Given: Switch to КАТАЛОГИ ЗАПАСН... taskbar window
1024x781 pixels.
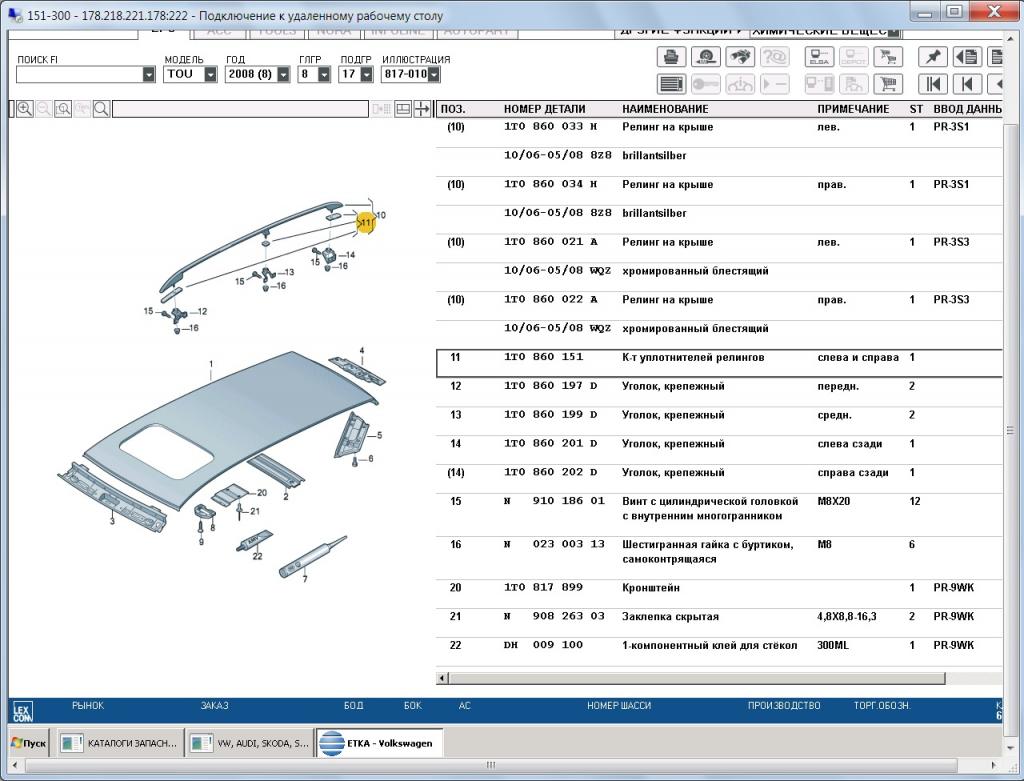Looking at the screenshot, I should point(120,743).
